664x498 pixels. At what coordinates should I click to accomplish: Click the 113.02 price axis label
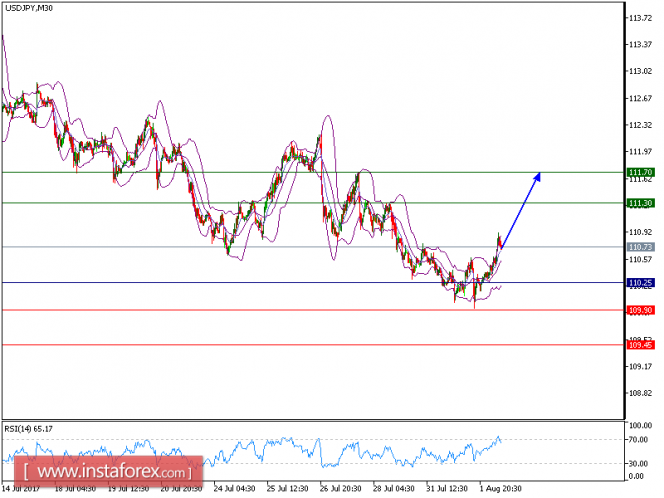click(x=640, y=71)
